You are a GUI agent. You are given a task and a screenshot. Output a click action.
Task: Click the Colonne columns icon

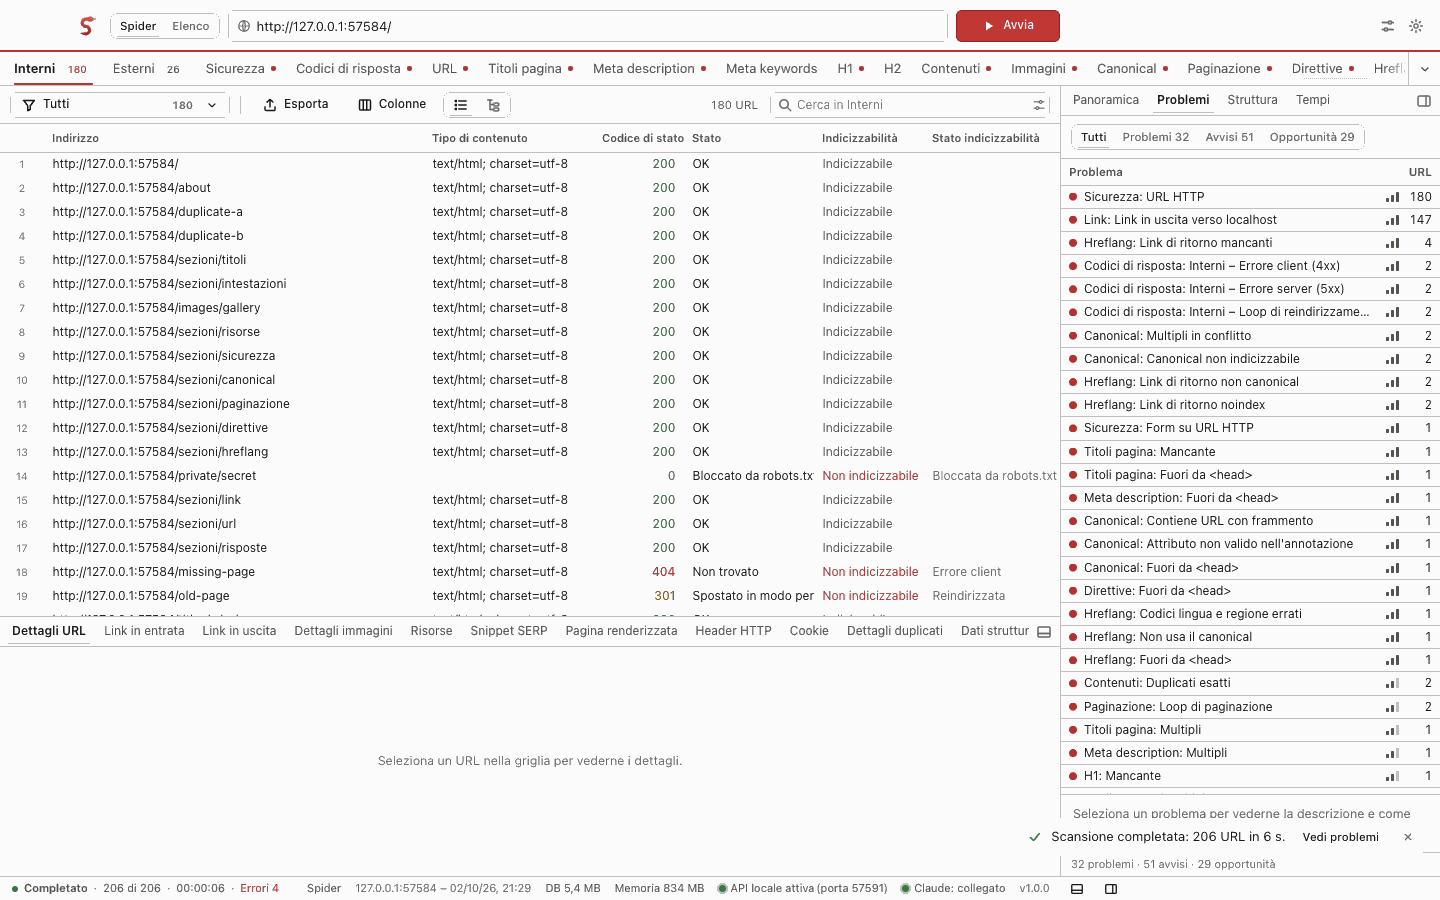tap(365, 105)
